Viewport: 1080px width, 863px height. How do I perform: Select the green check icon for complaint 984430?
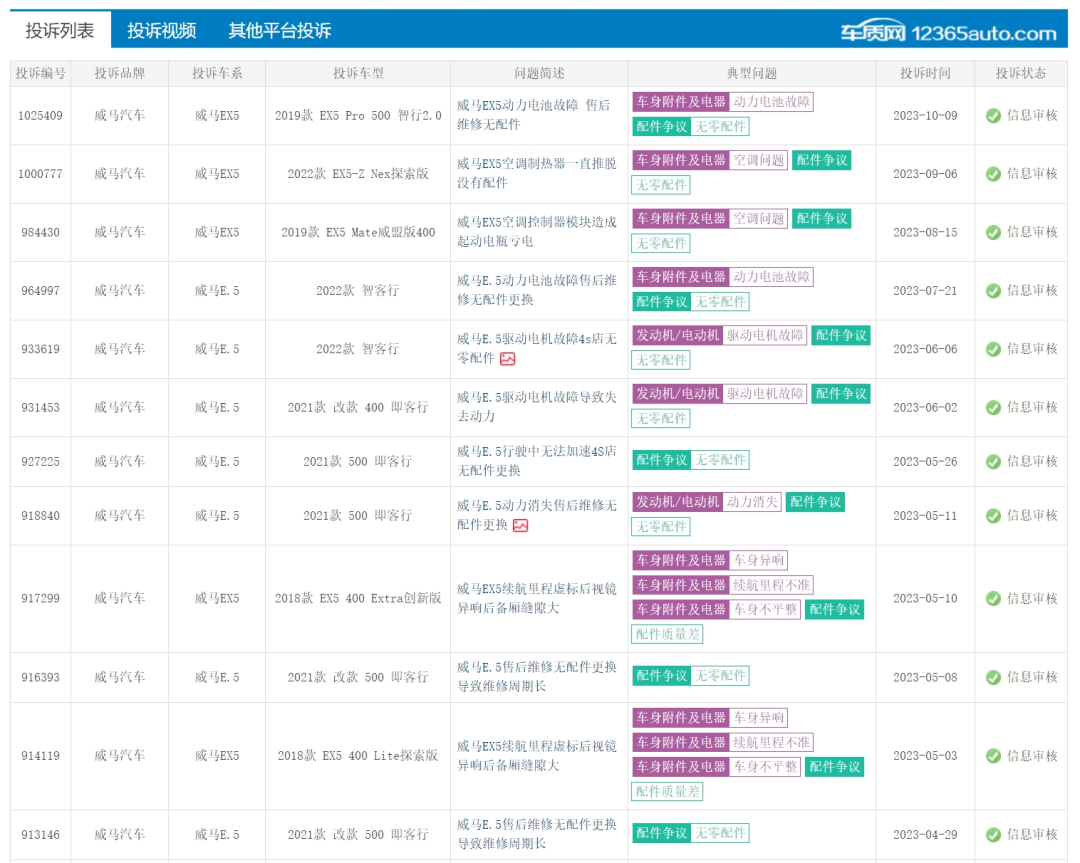pos(993,233)
